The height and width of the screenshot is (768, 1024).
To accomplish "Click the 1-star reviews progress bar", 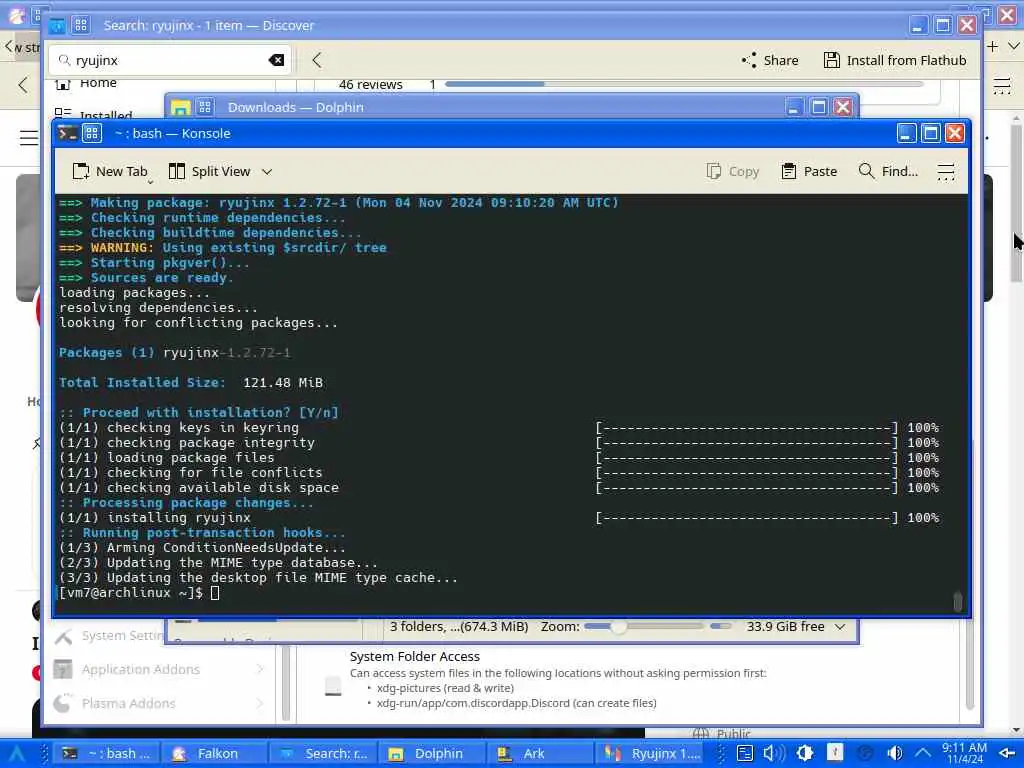I will pyautogui.click(x=684, y=84).
